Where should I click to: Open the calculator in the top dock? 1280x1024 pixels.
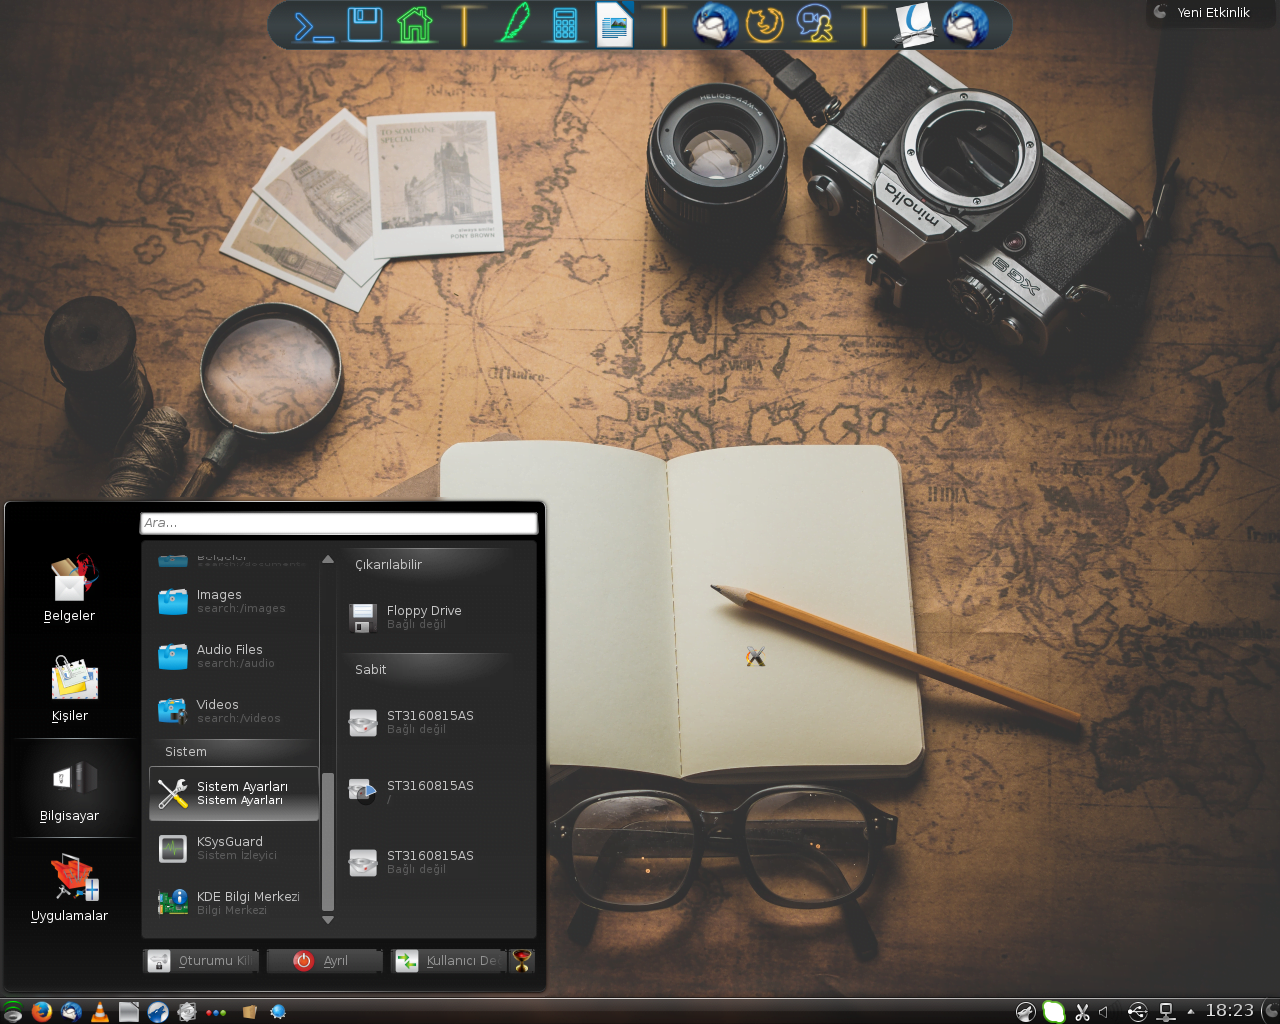(x=565, y=25)
